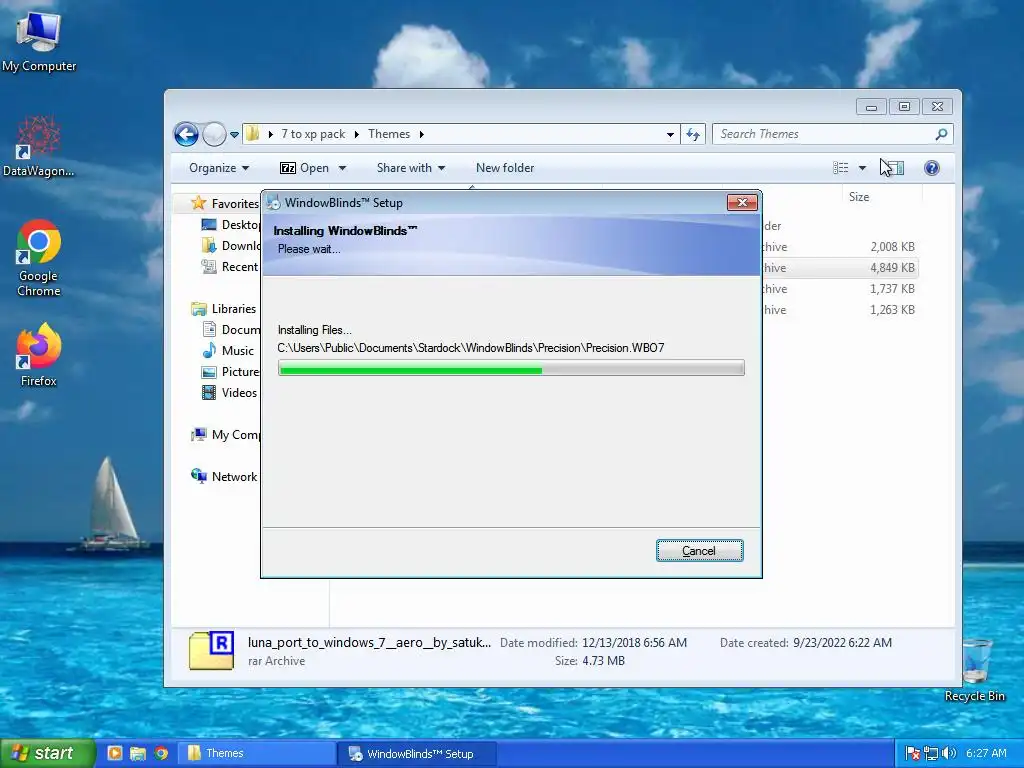Select Music library in navigation pane

(228, 351)
